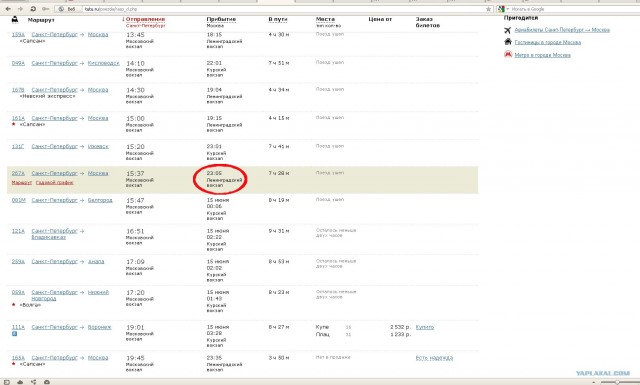Bookmark the page with the star icon
This screenshot has width=640, height=385.
point(488,9)
